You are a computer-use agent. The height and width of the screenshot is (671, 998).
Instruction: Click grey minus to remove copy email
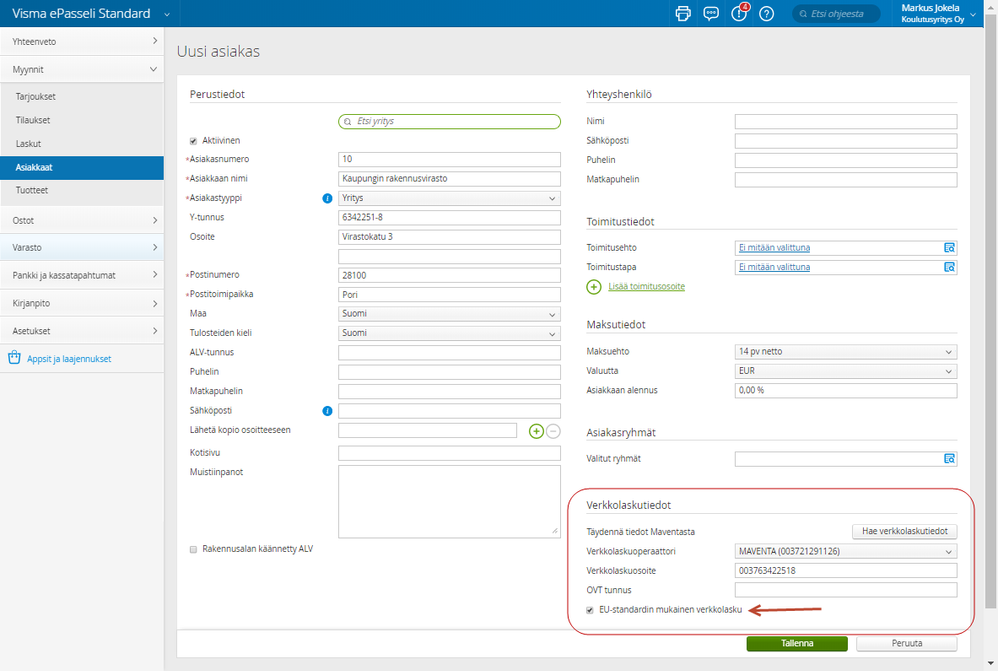point(554,432)
